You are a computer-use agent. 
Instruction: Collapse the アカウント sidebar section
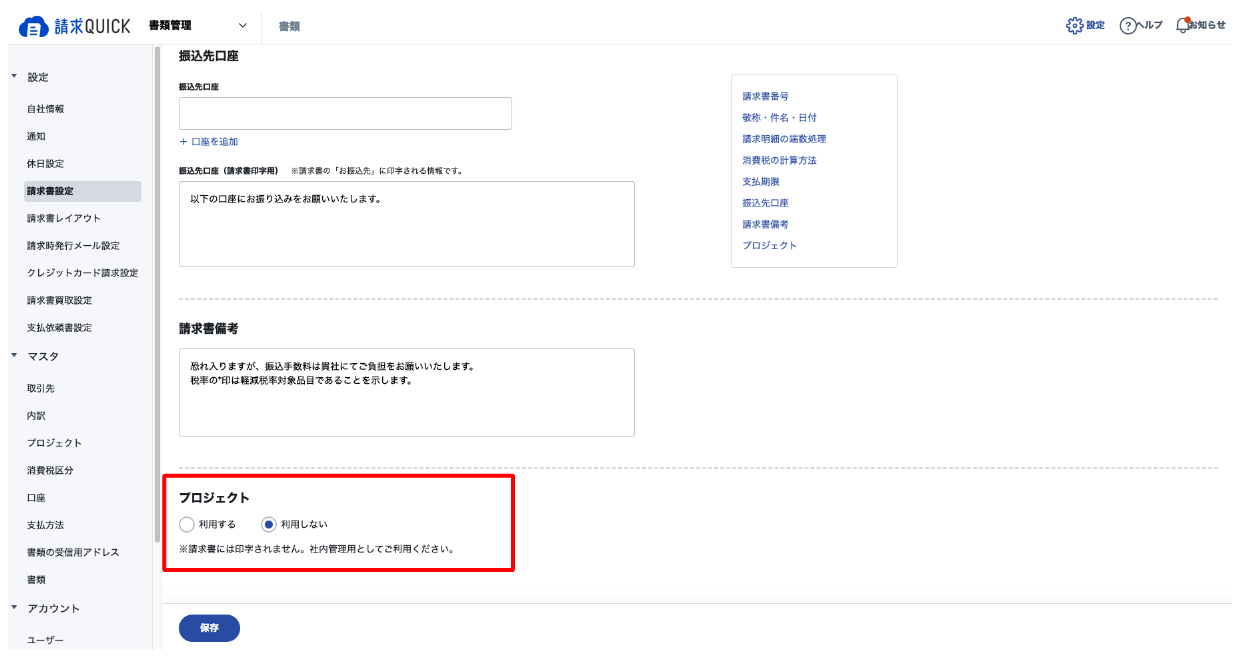[x=14, y=608]
